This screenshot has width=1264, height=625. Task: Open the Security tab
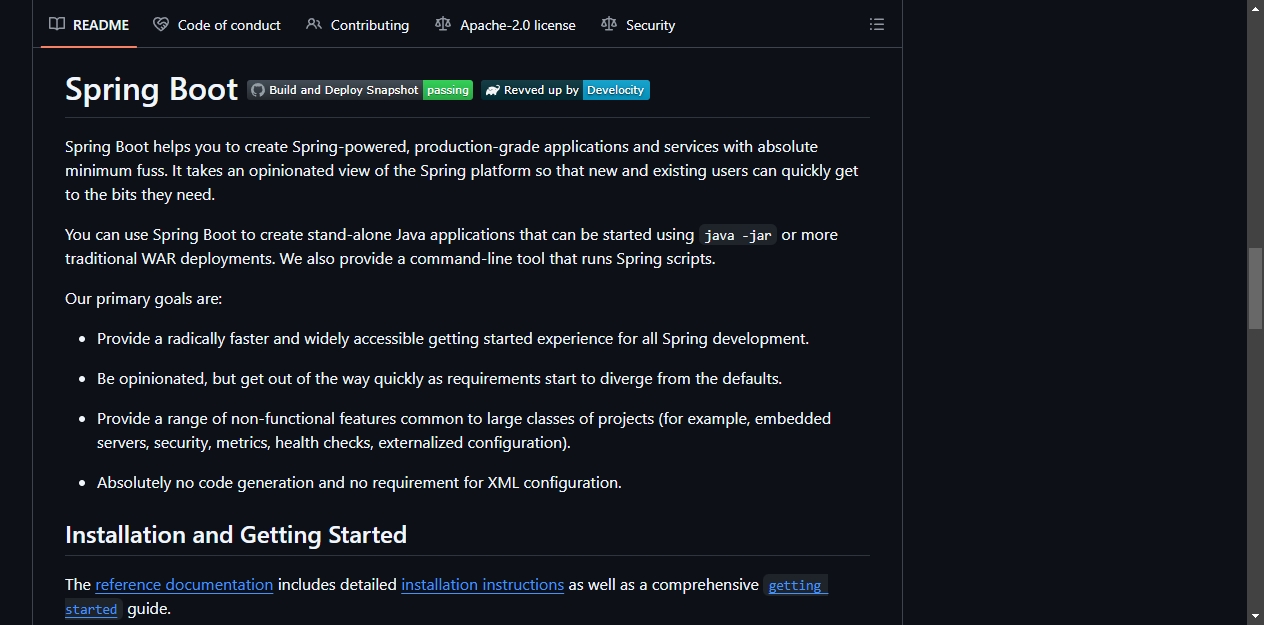coord(638,25)
